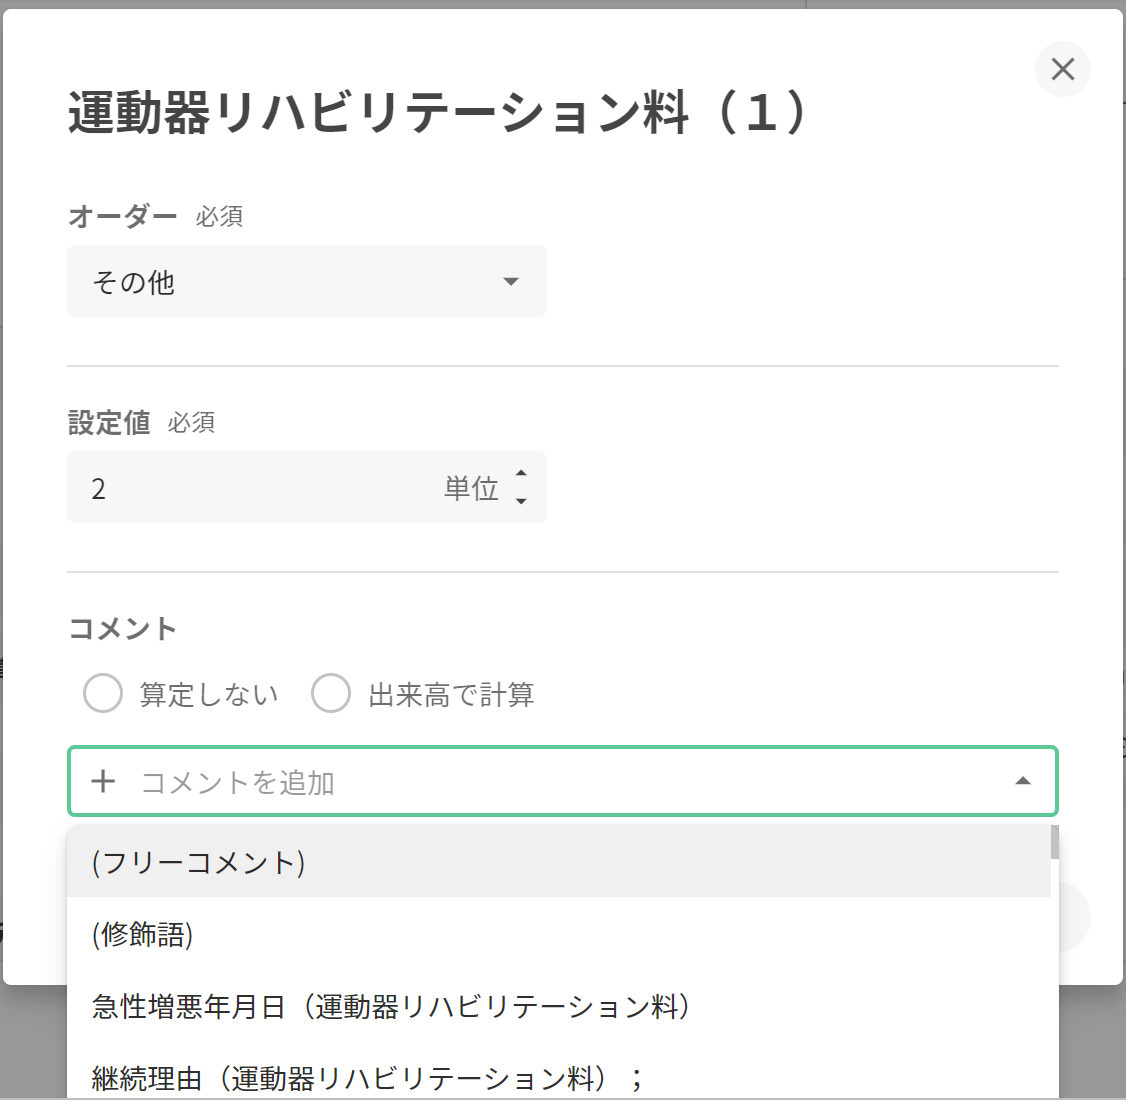1126x1100 pixels.
Task: Select the 出来高で計算 radio button
Action: 331,694
